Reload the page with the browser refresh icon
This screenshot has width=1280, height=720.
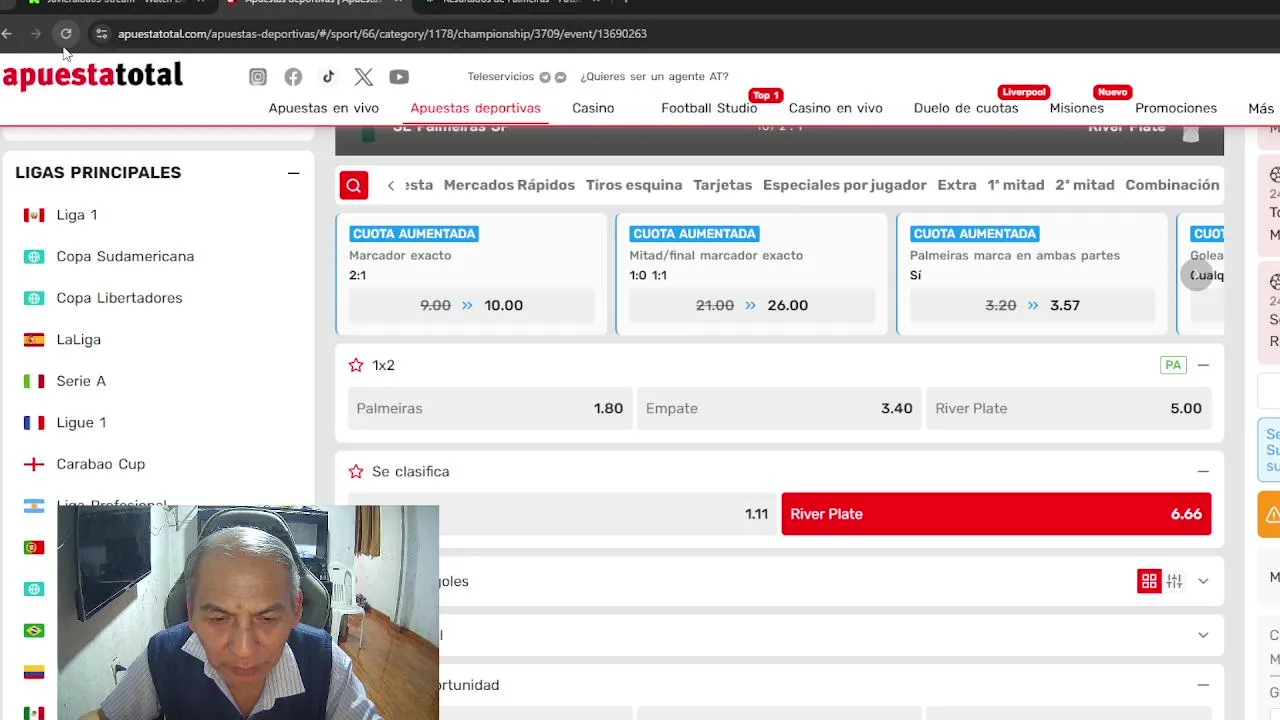pyautogui.click(x=66, y=34)
